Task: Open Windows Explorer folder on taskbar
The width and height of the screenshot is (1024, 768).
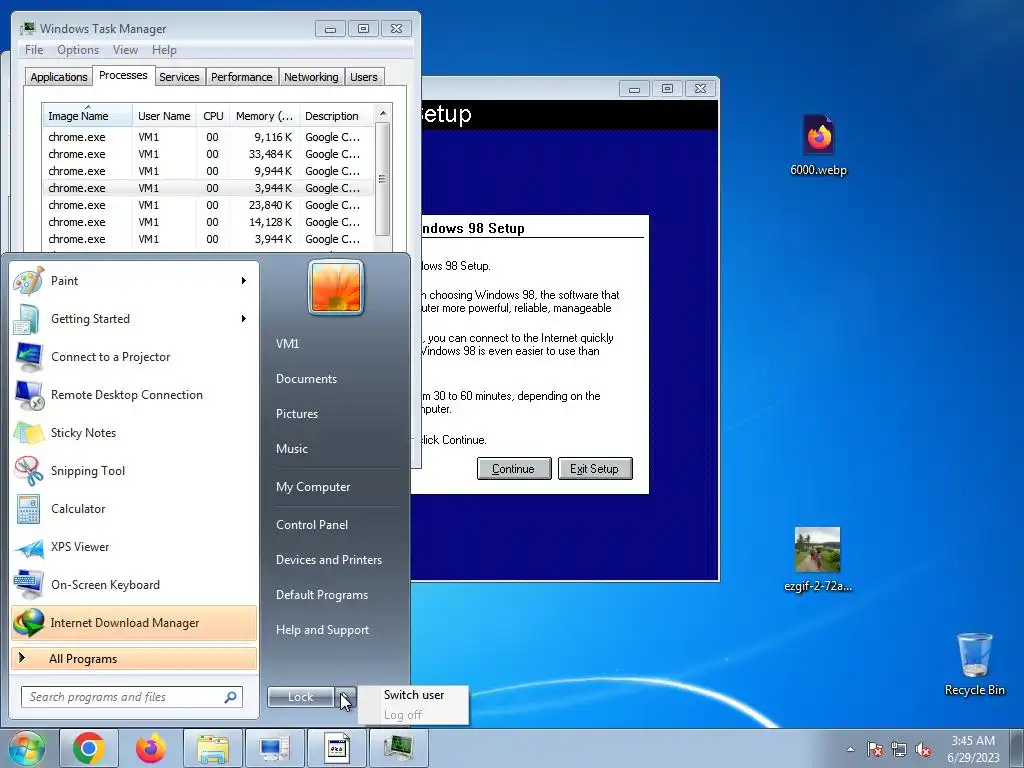Action: point(213,748)
